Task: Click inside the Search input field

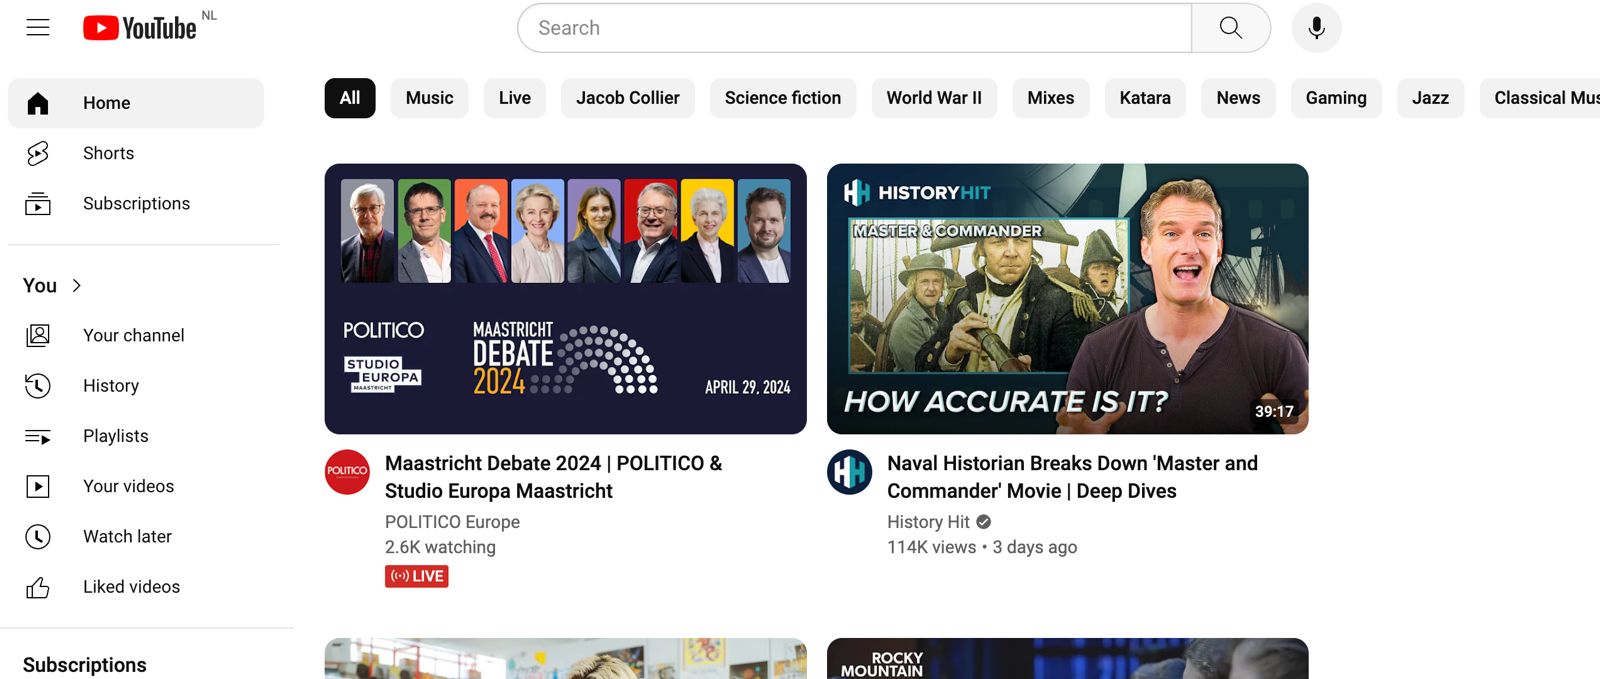Action: click(855, 28)
